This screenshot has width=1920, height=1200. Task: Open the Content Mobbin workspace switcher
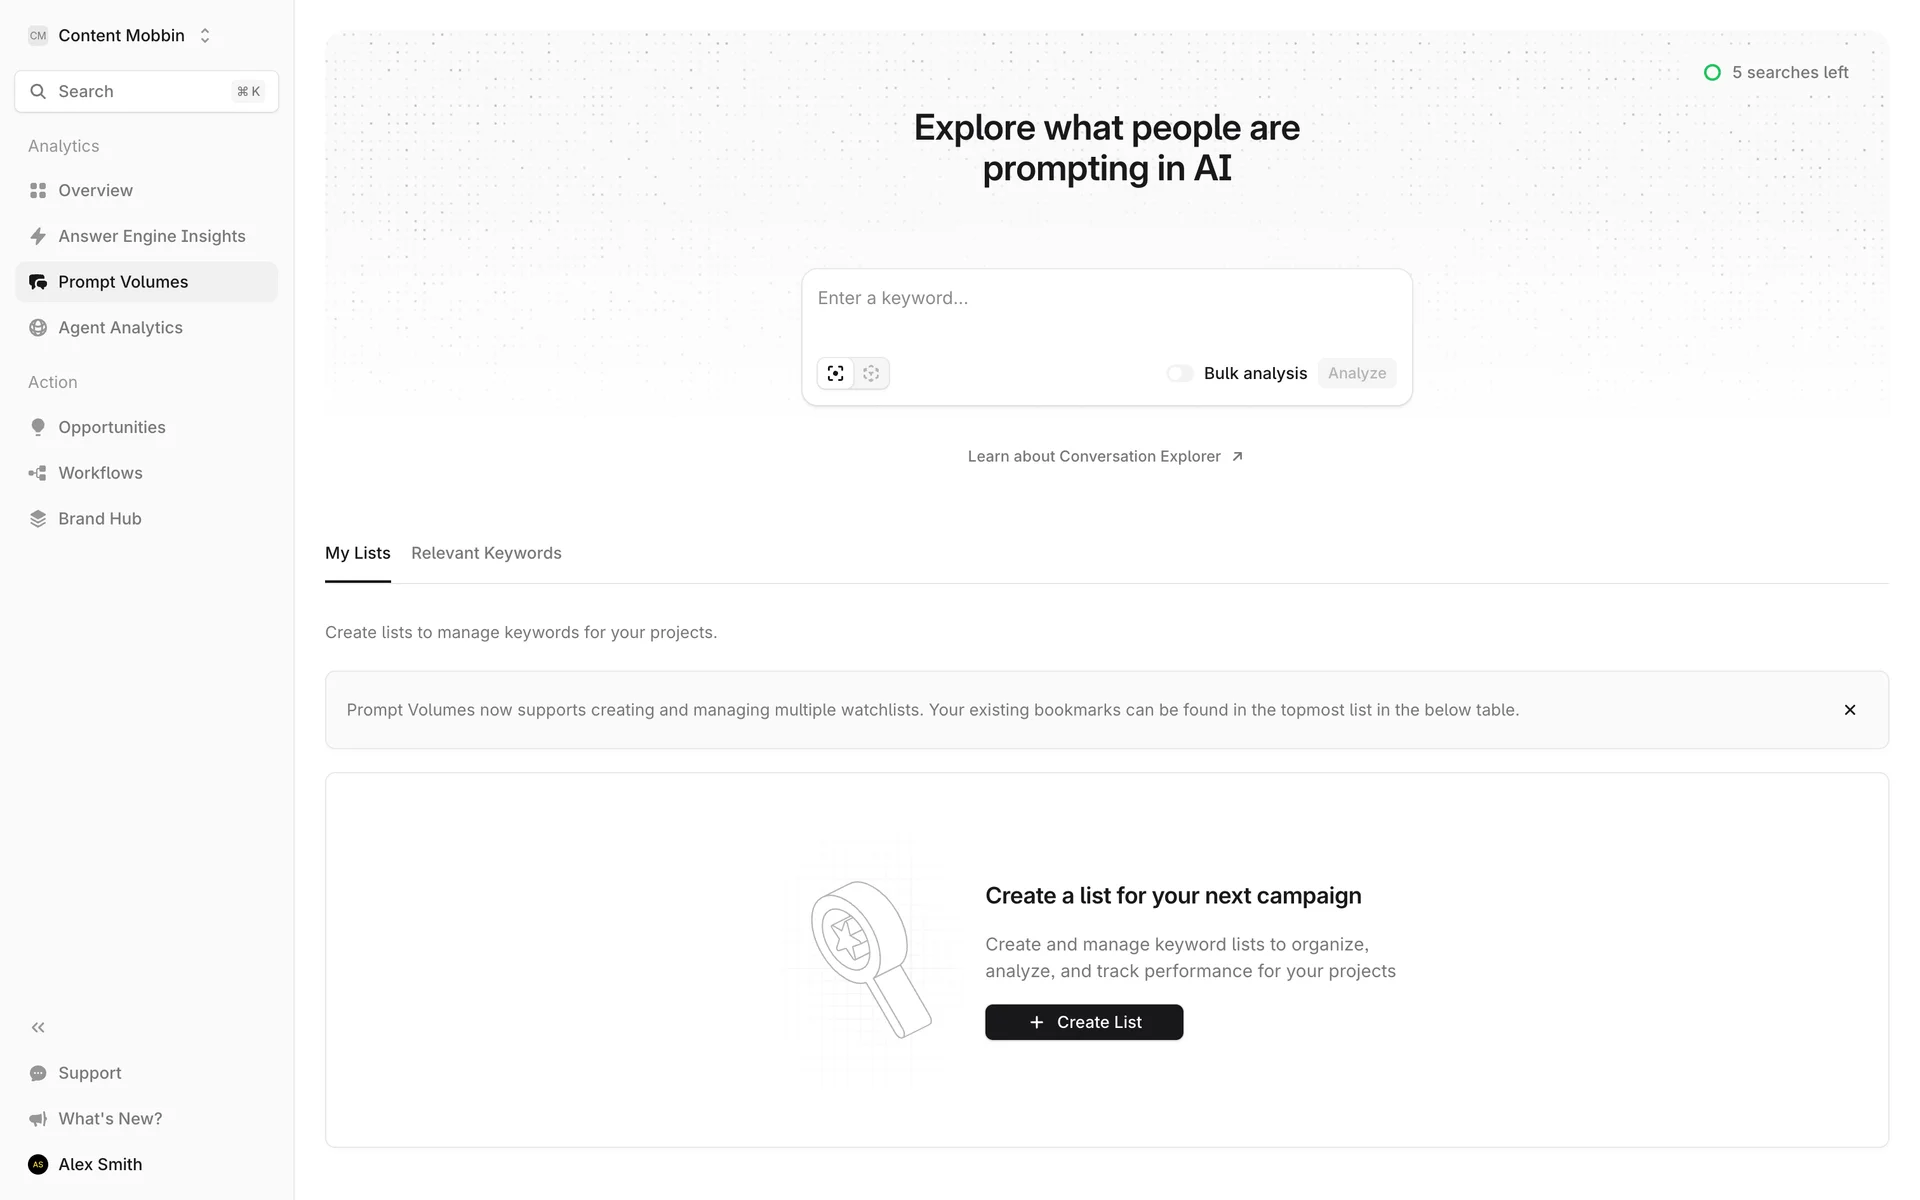(x=120, y=36)
